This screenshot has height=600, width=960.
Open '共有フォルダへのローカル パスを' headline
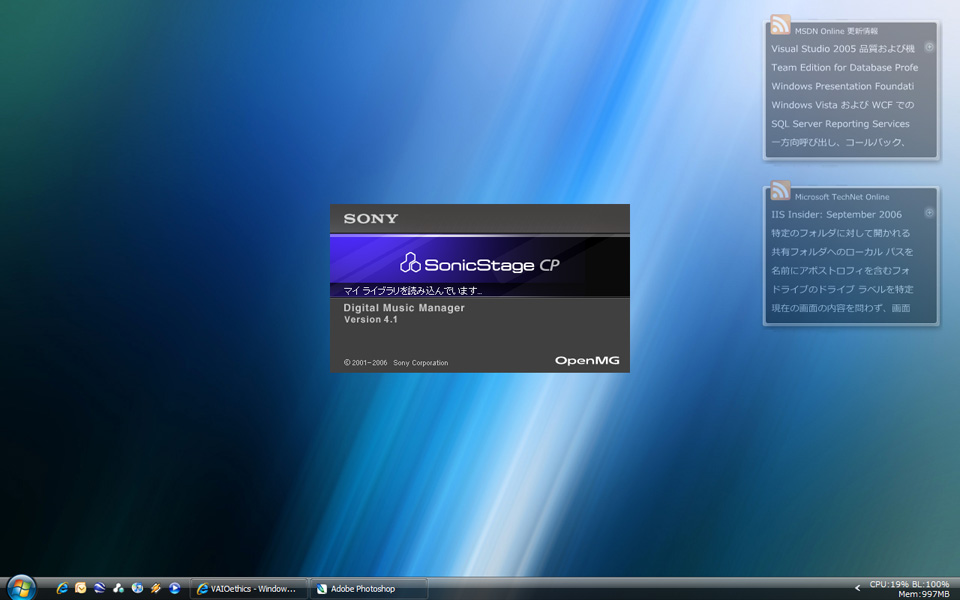pyautogui.click(x=842, y=252)
